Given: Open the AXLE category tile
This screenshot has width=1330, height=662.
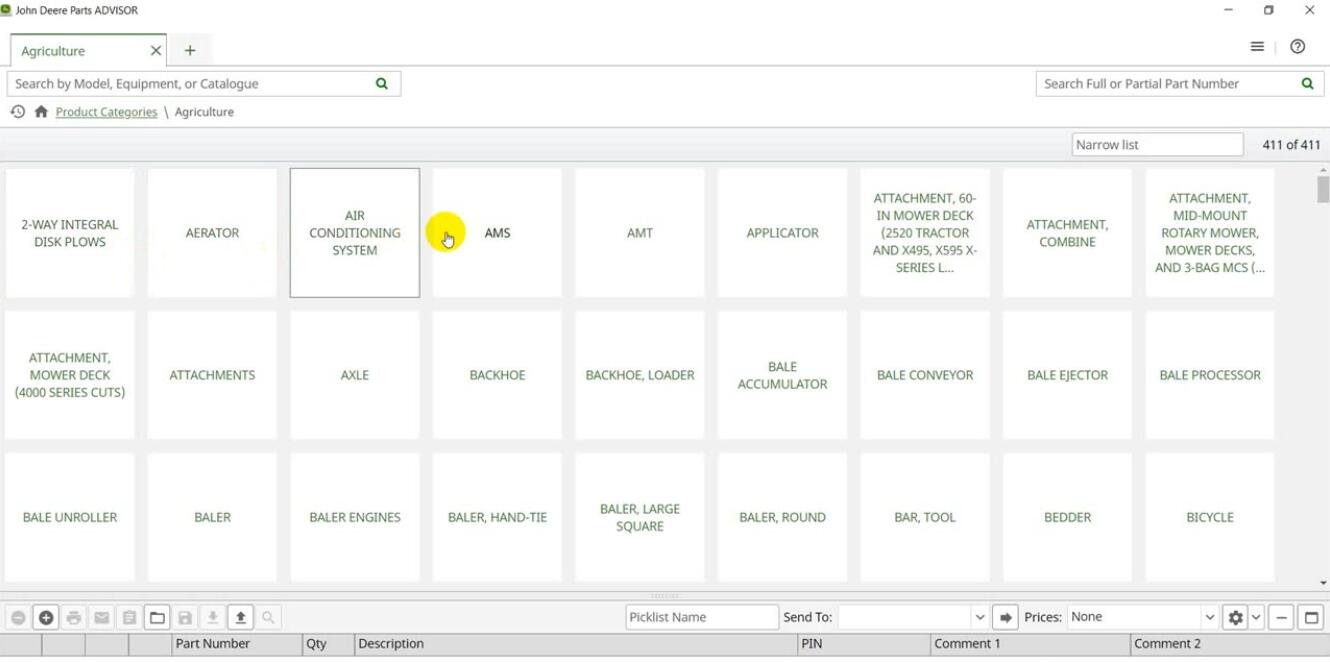Looking at the screenshot, I should point(355,375).
